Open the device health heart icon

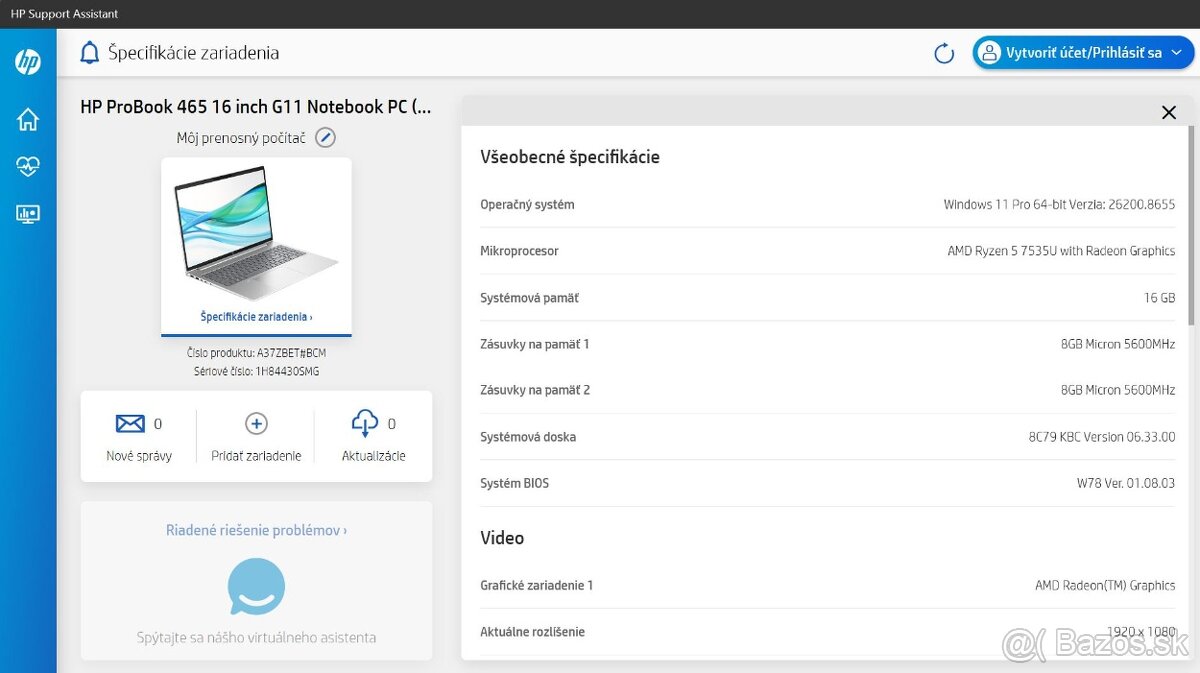28,167
